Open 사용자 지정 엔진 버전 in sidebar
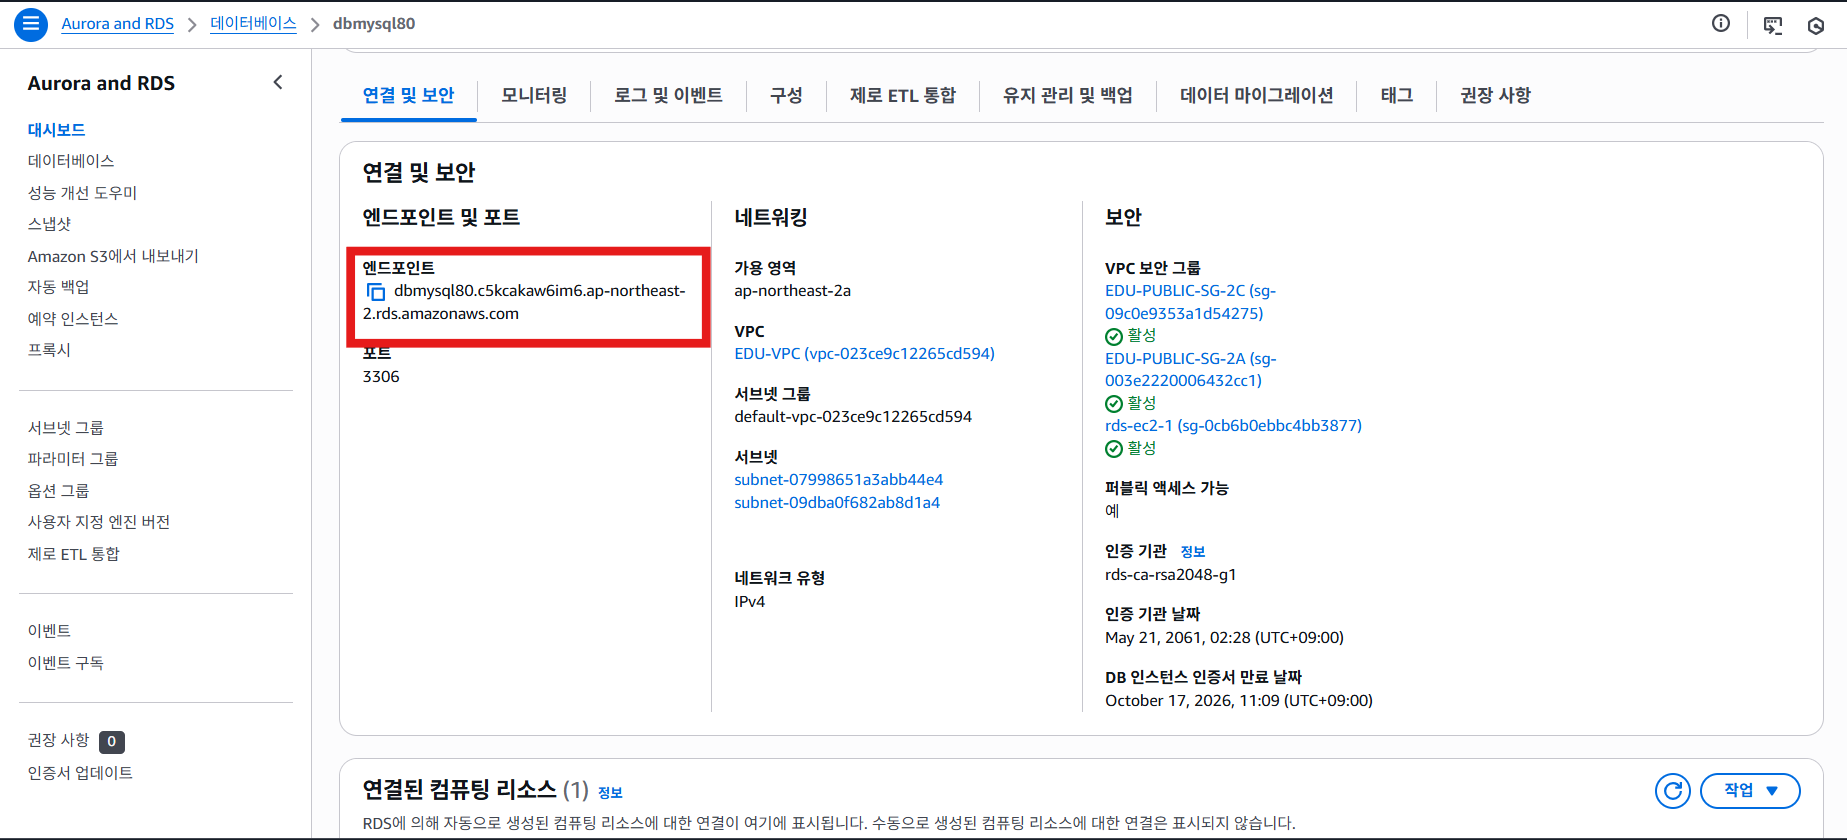 click(99, 522)
